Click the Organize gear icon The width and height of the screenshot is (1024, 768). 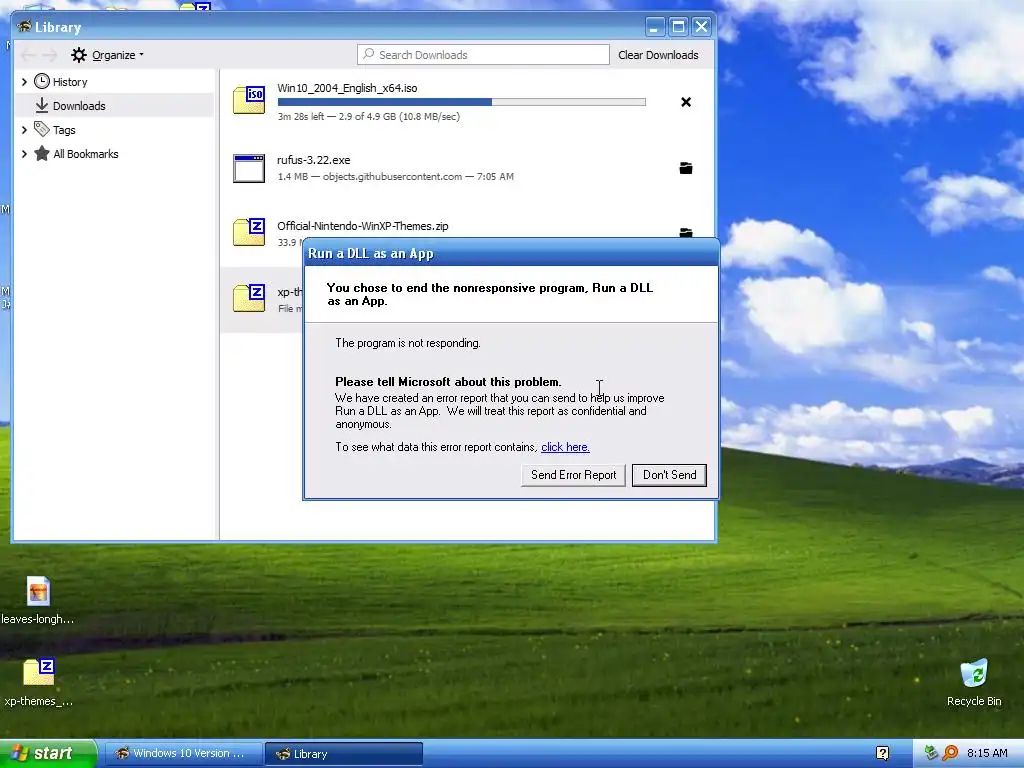point(79,55)
